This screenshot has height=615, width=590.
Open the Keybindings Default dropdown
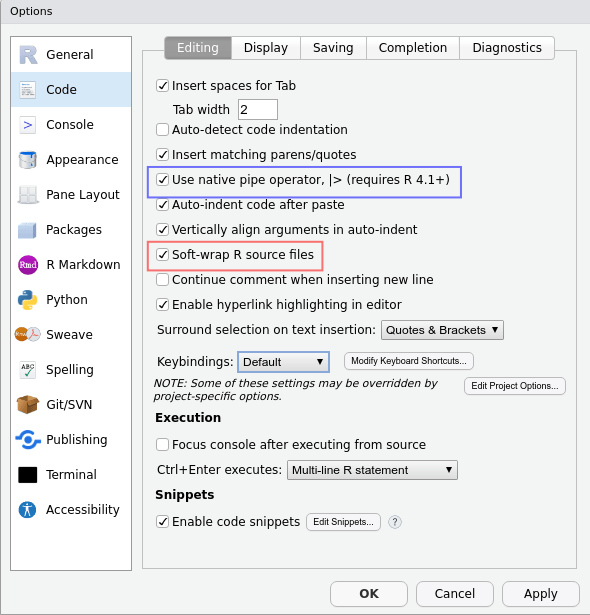283,362
